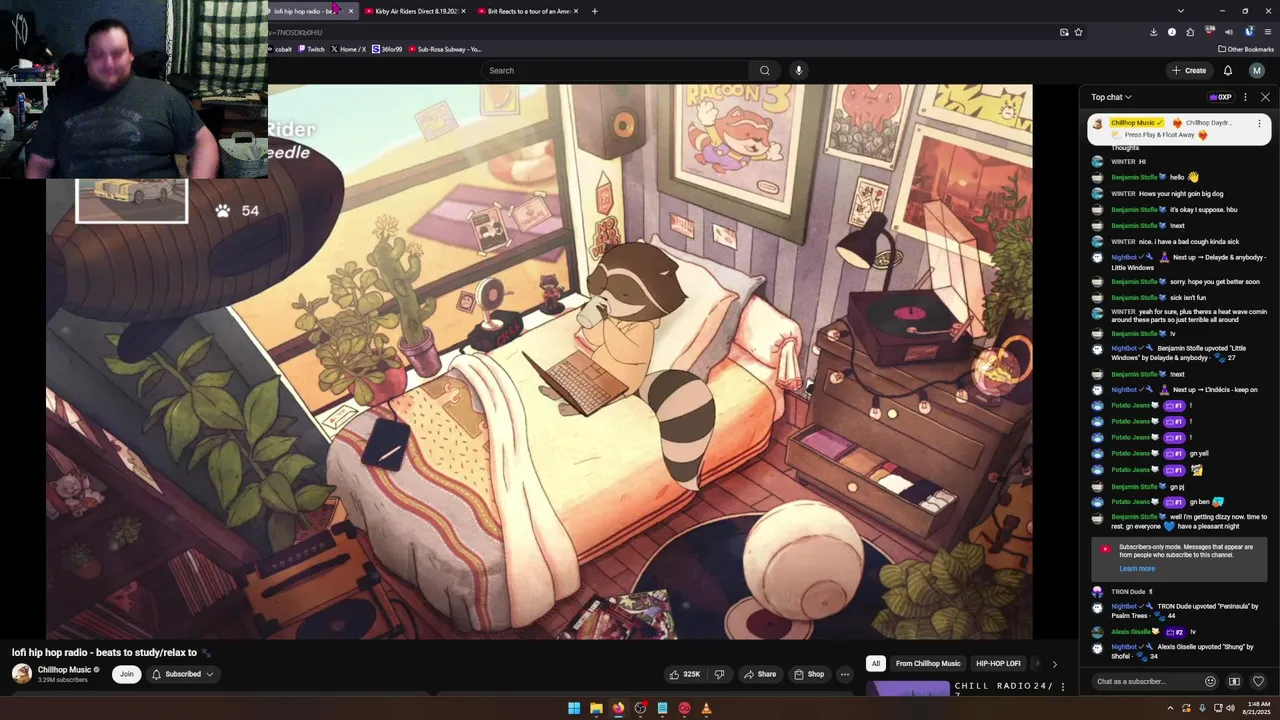Image resolution: width=1280 pixels, height=720 pixels.
Task: Toggle system volume icon in tray
Action: 1230,707
